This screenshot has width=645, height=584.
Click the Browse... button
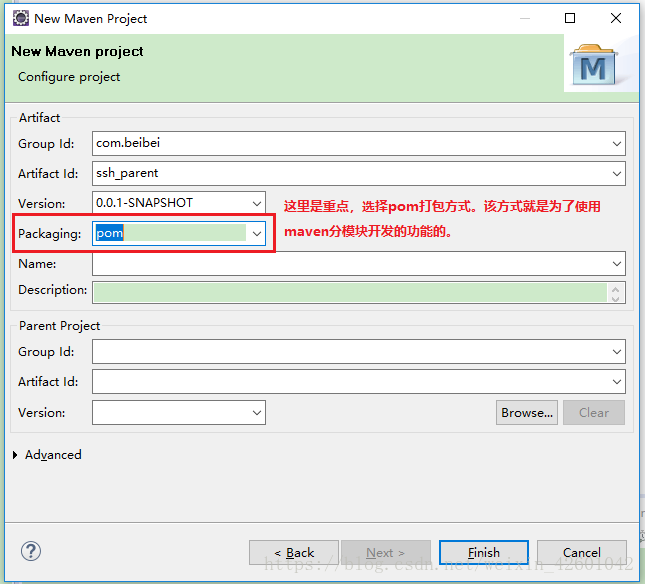(527, 413)
